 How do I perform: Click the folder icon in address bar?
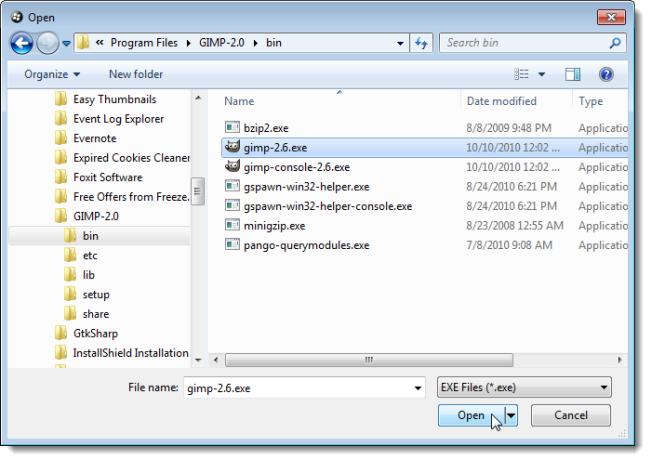click(83, 42)
